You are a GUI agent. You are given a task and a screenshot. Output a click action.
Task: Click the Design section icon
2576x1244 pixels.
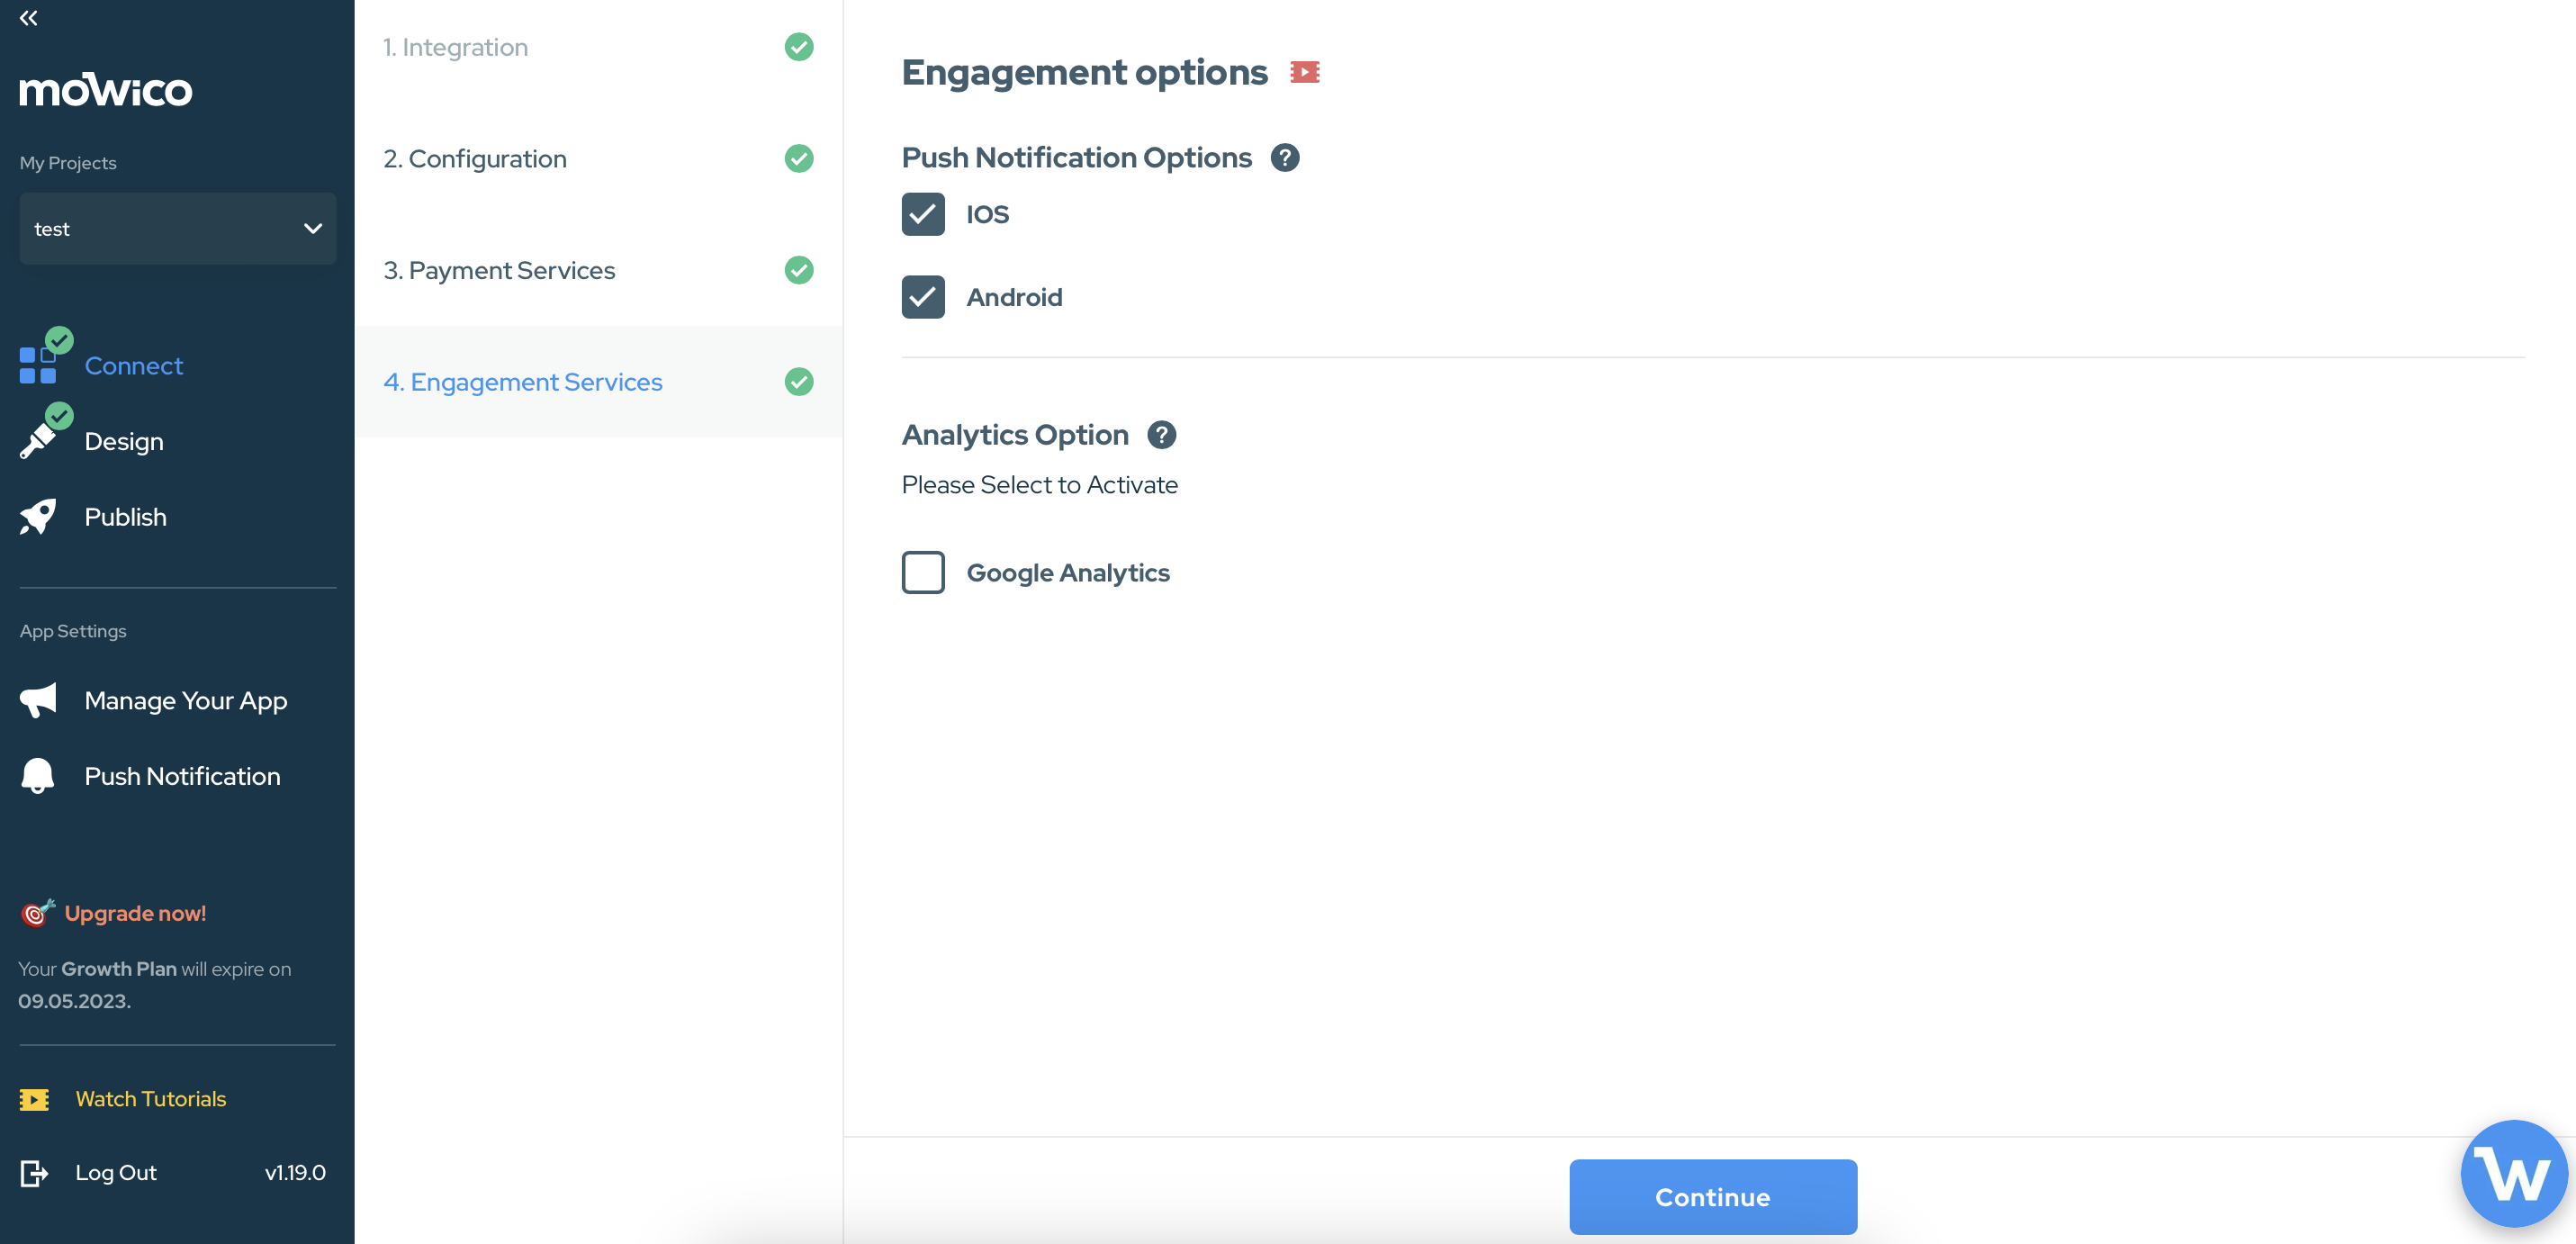coord(40,440)
